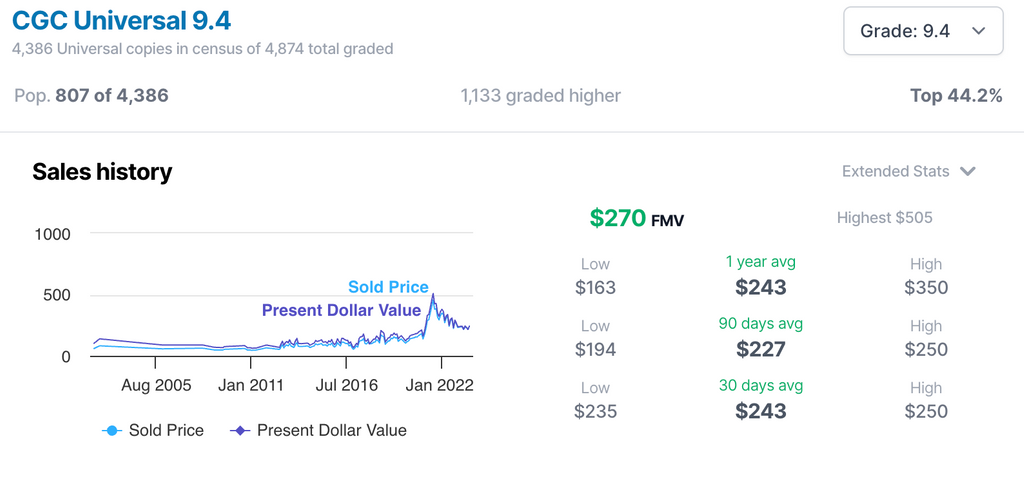The image size is (1024, 481).
Task: Select the 30 days avg label
Action: [760, 386]
